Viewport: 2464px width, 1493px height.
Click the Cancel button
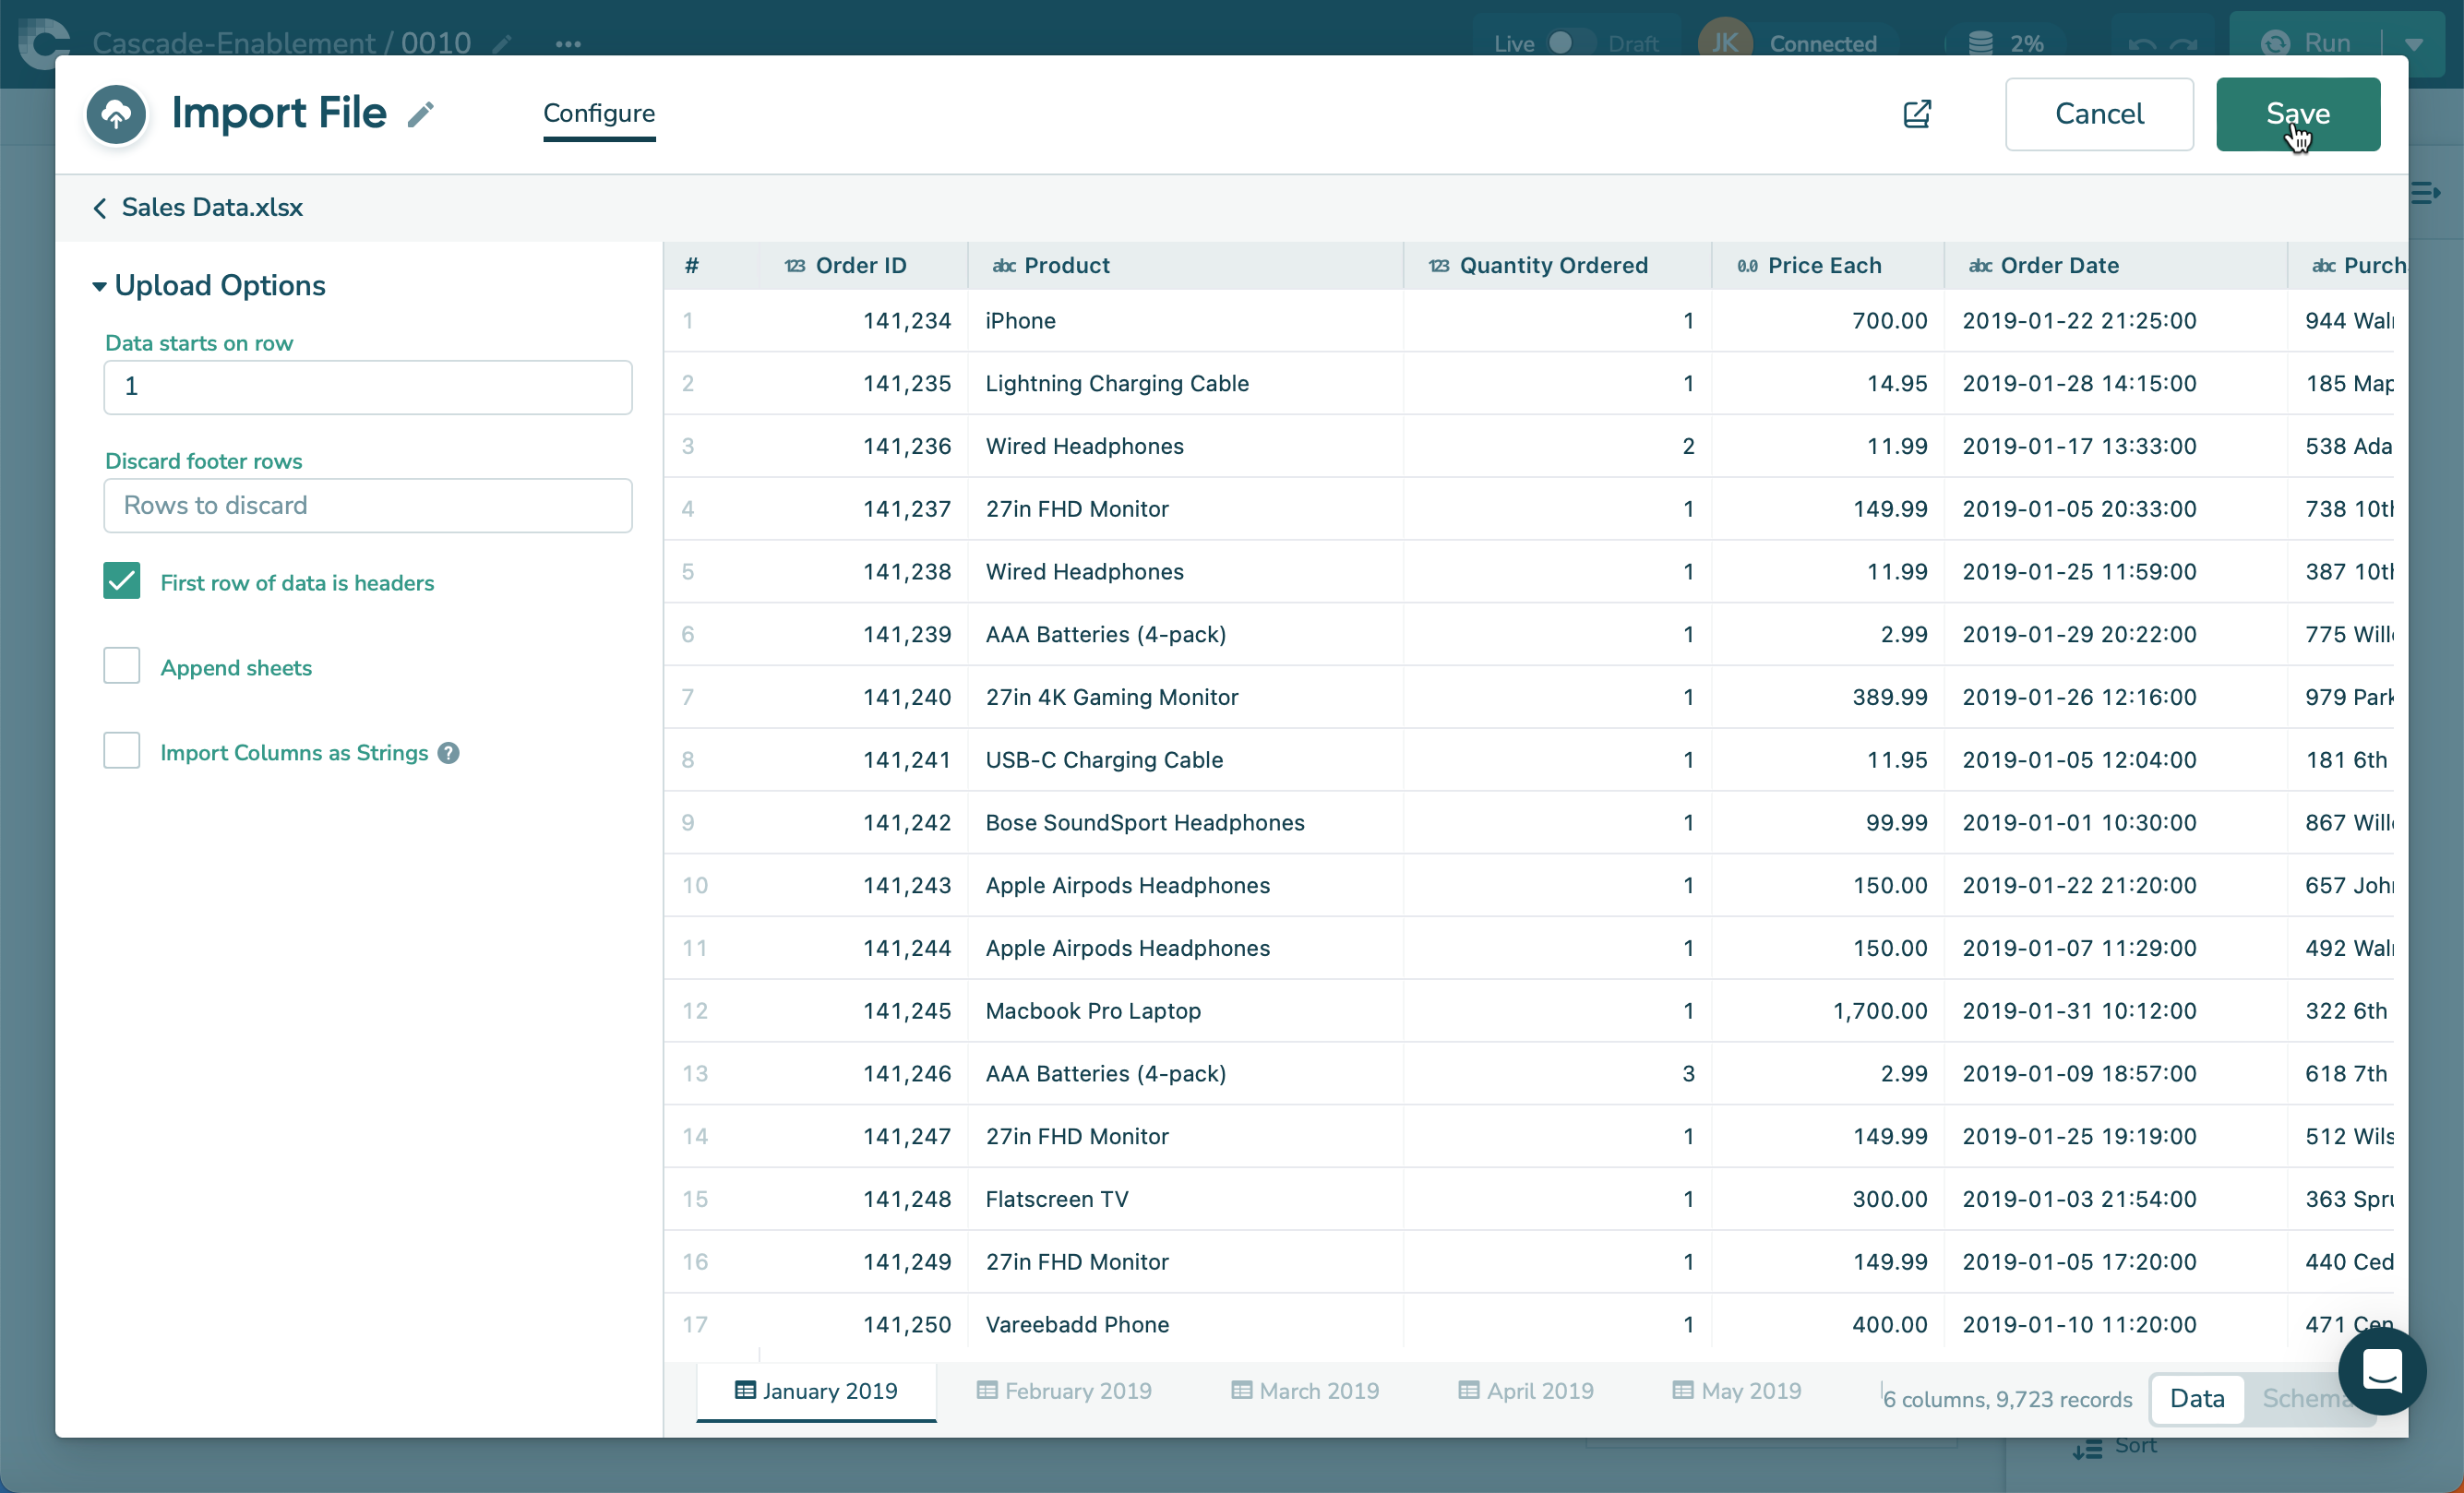[2098, 114]
